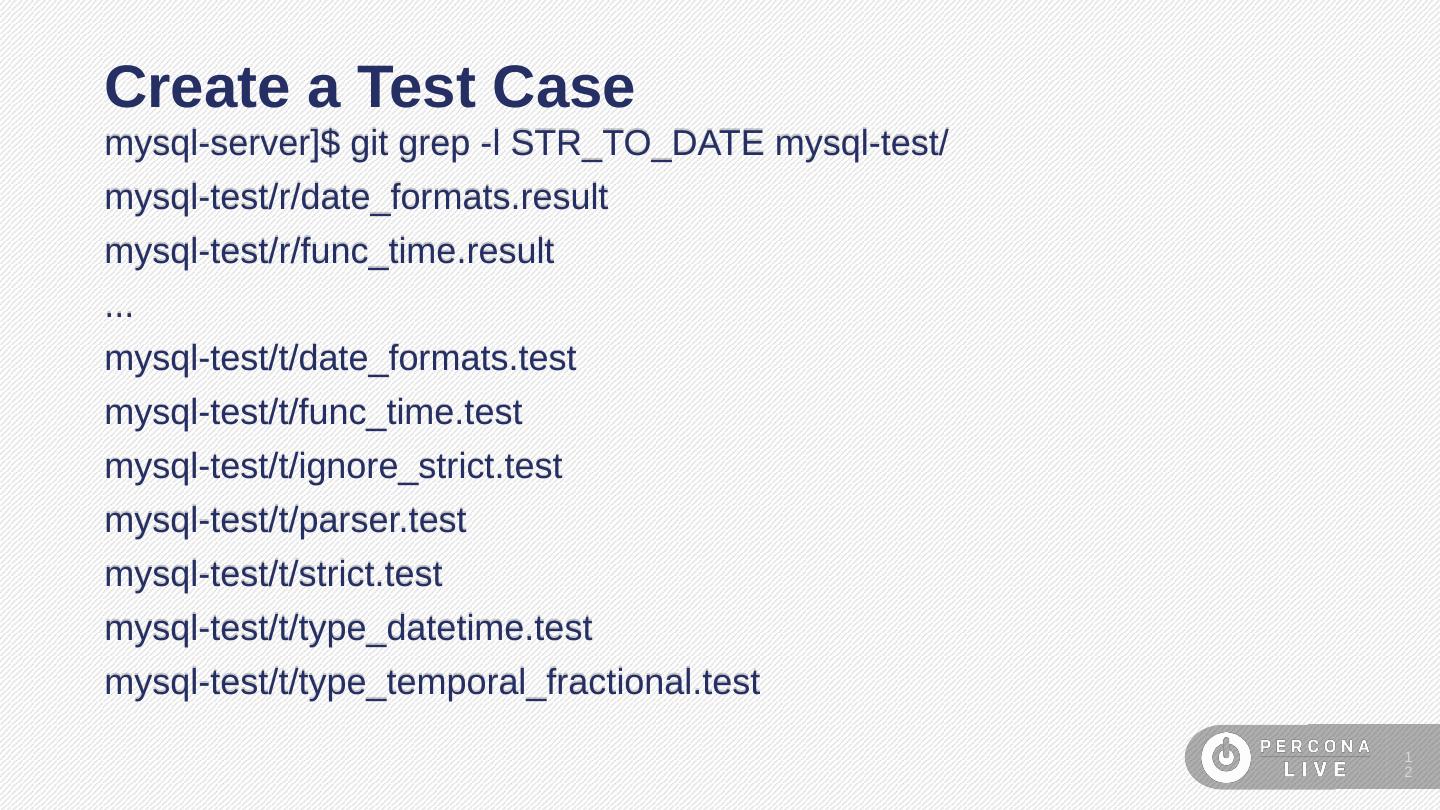Click the git grep command line
Screen dimensions: 1440x810
[x=526, y=144]
